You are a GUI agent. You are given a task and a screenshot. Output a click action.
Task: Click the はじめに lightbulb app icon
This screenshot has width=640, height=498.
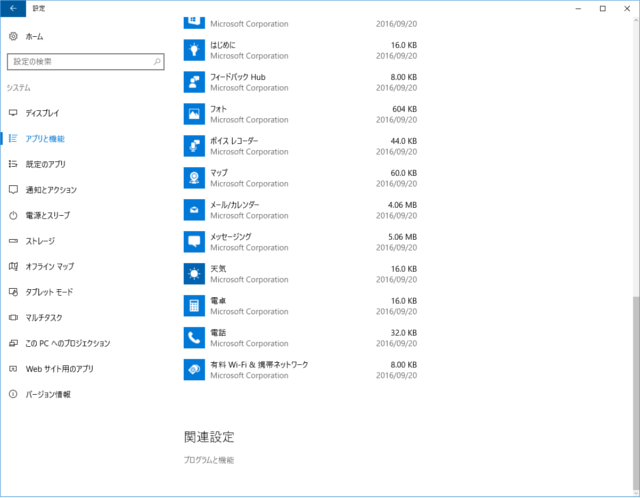tap(194, 50)
